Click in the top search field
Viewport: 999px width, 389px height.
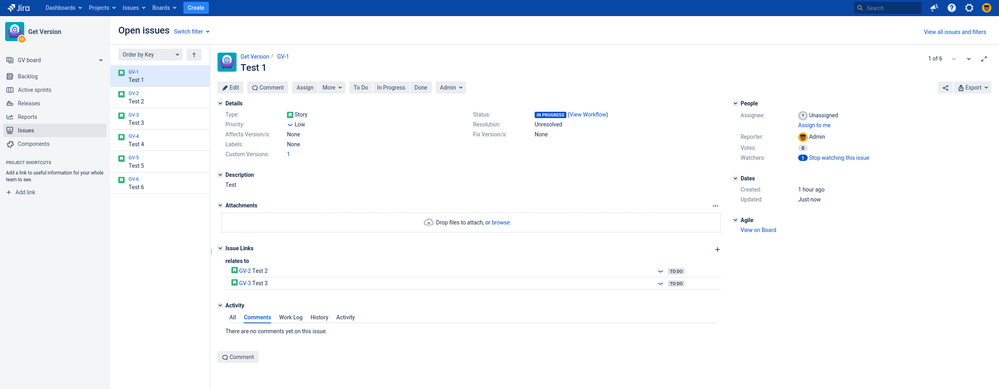tap(888, 8)
